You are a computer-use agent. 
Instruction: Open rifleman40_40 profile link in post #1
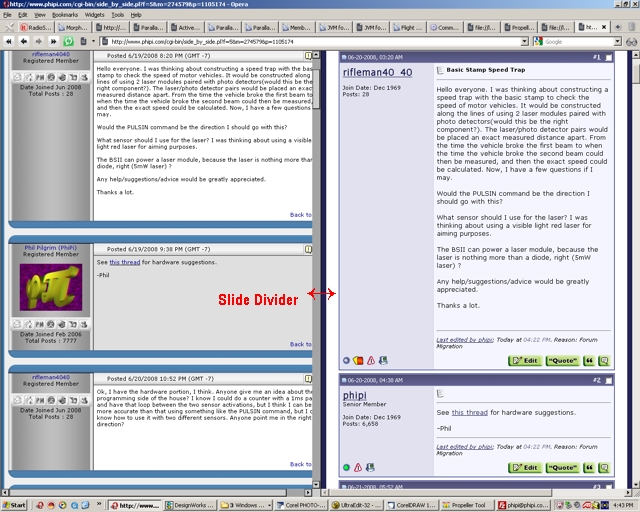pyautogui.click(x=377, y=72)
